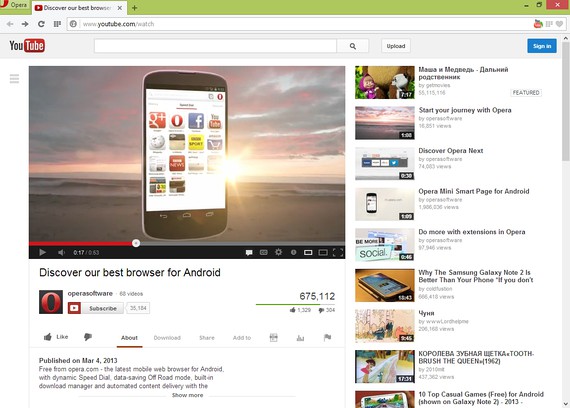The width and height of the screenshot is (570, 408).
Task: Mute the video with the speaker icon
Action: pyautogui.click(x=61, y=252)
